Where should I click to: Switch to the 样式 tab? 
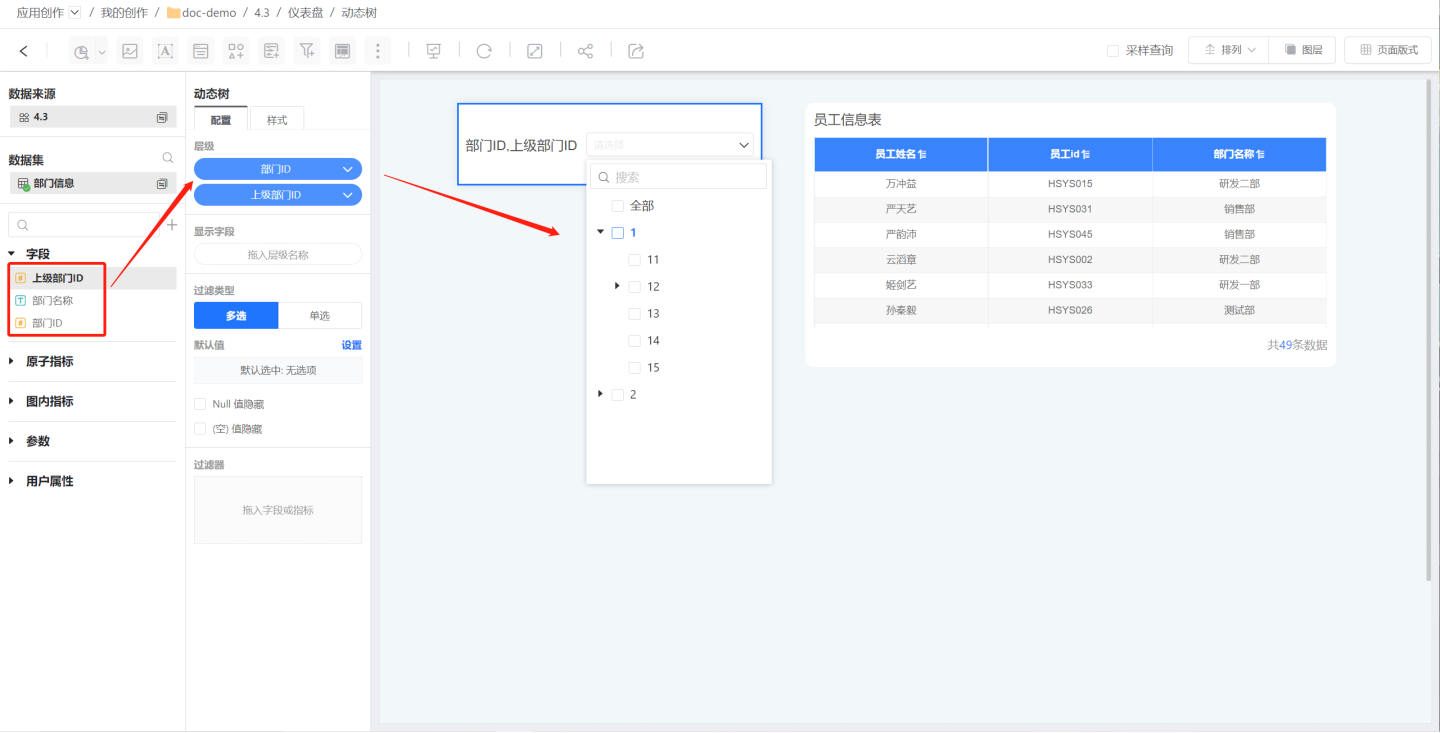pyautogui.click(x=277, y=120)
